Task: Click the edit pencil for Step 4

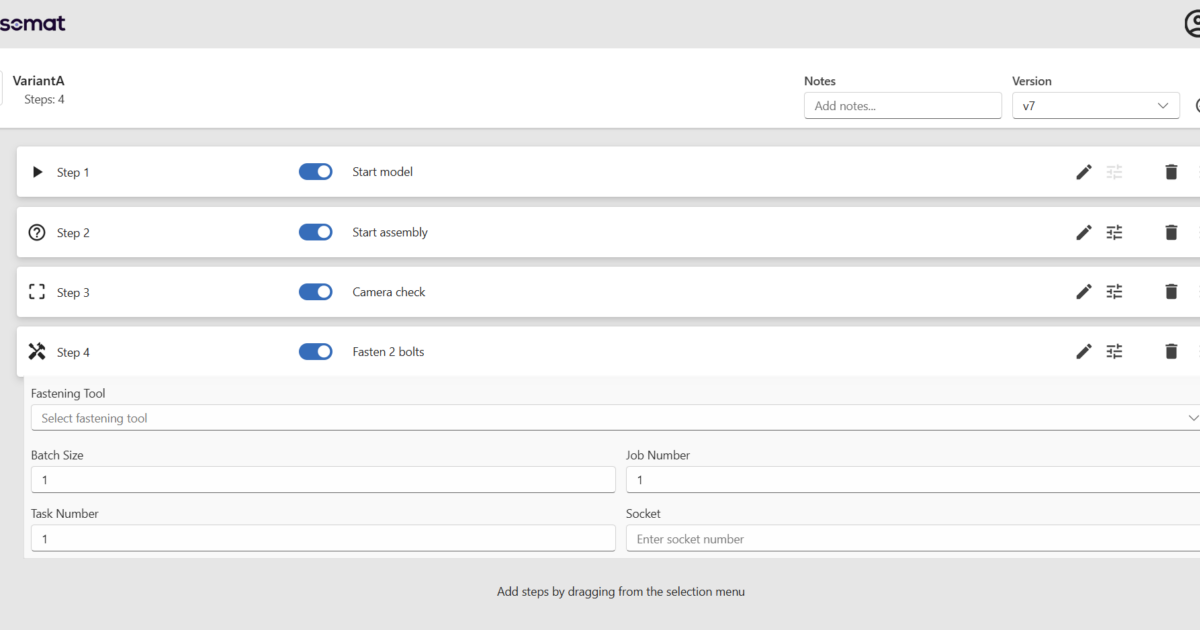Action: (x=1084, y=352)
